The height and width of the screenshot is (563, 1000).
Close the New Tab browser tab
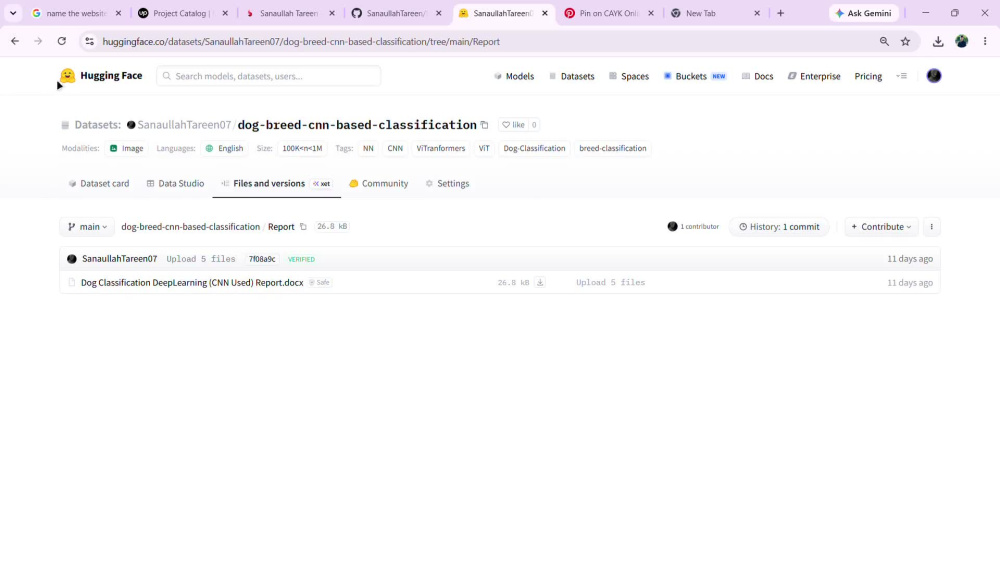[757, 13]
